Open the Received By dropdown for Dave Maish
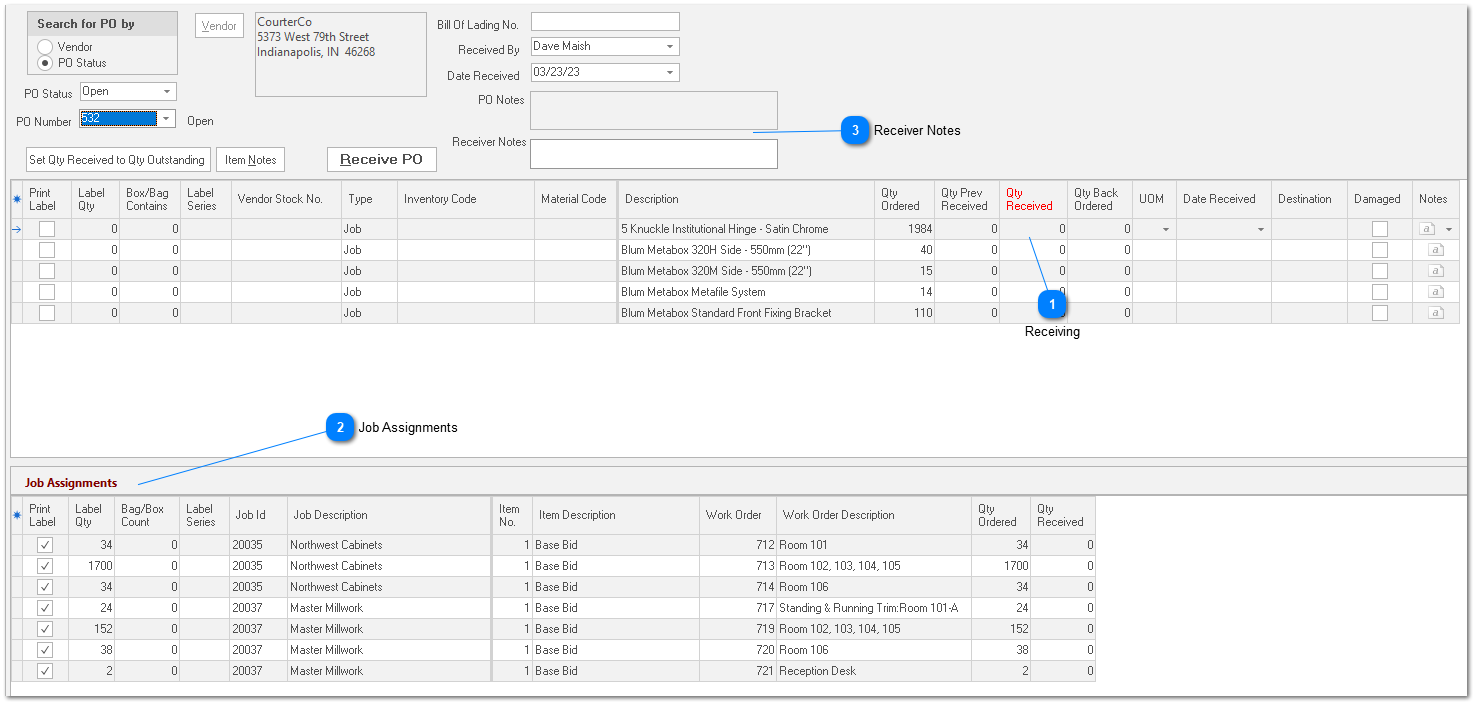The height and width of the screenshot is (705, 1479). tap(670, 46)
